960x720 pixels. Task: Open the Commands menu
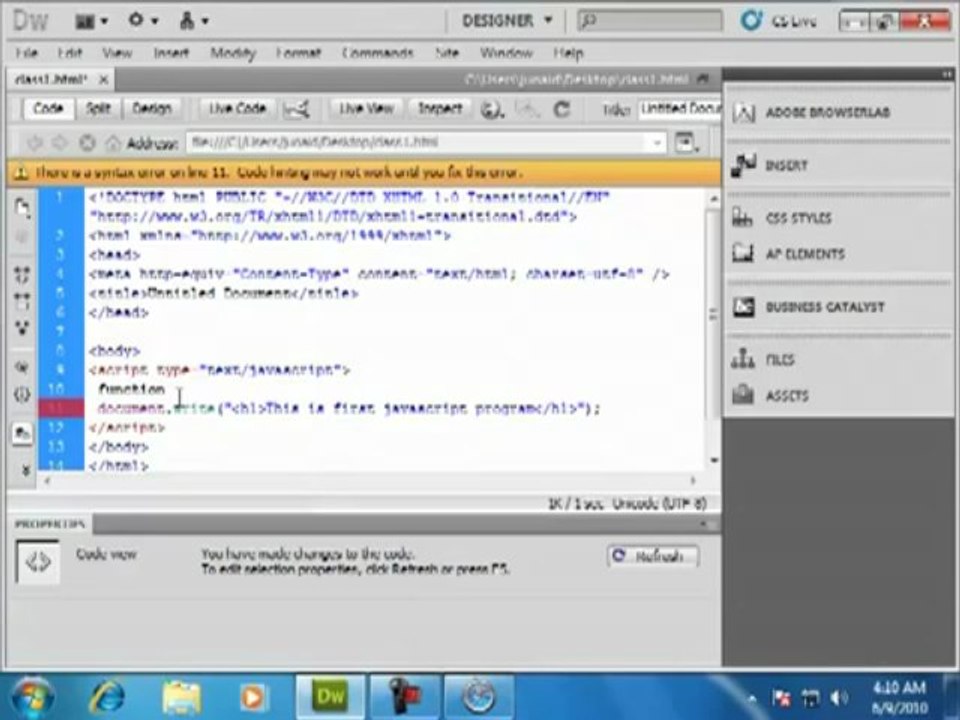(377, 53)
